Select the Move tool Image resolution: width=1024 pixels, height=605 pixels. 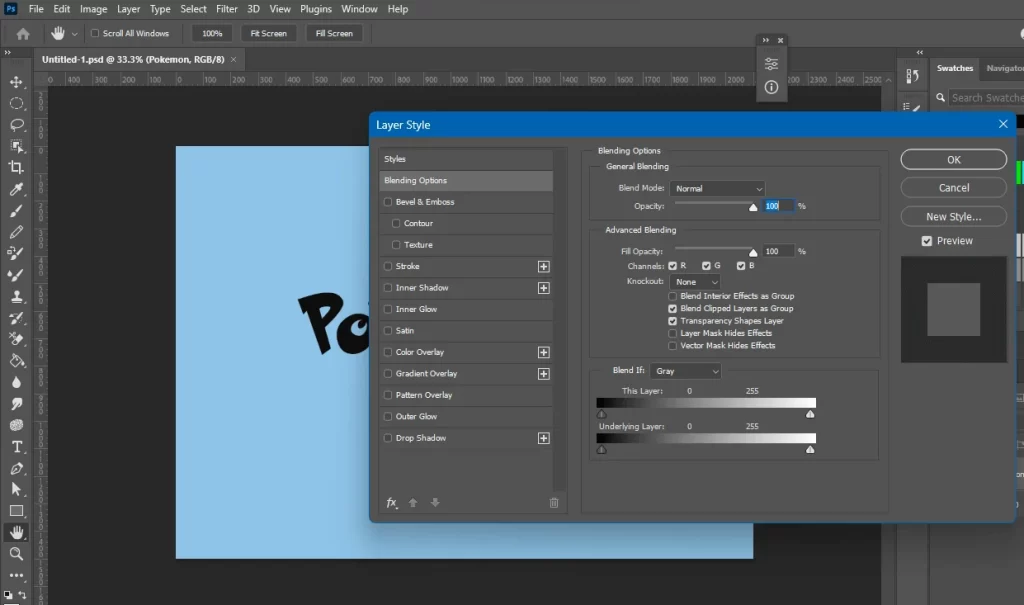pos(14,82)
